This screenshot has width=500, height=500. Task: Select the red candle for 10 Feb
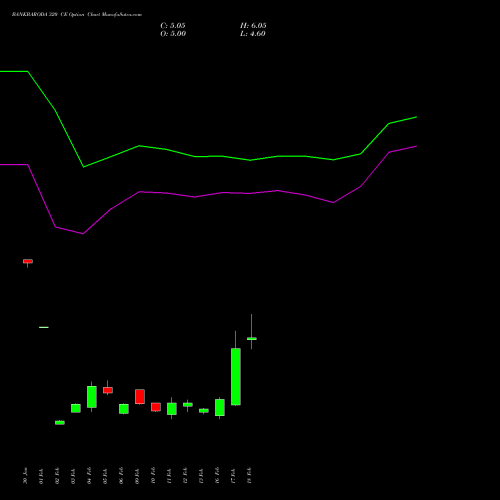tap(156, 407)
